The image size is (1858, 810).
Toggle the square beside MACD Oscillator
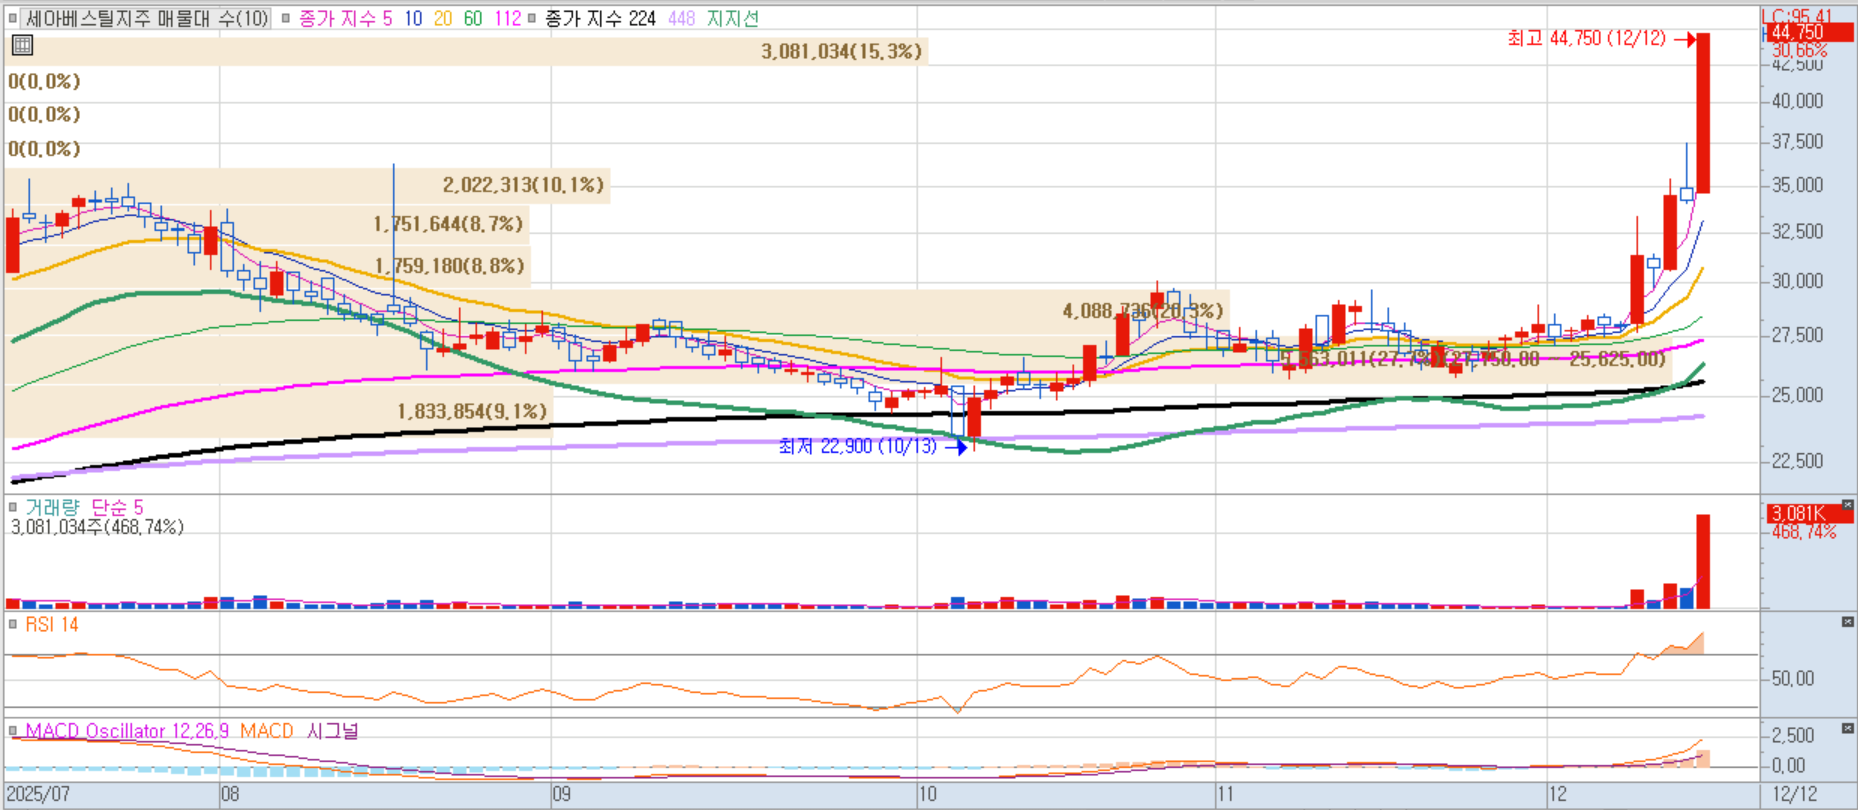[x=13, y=731]
